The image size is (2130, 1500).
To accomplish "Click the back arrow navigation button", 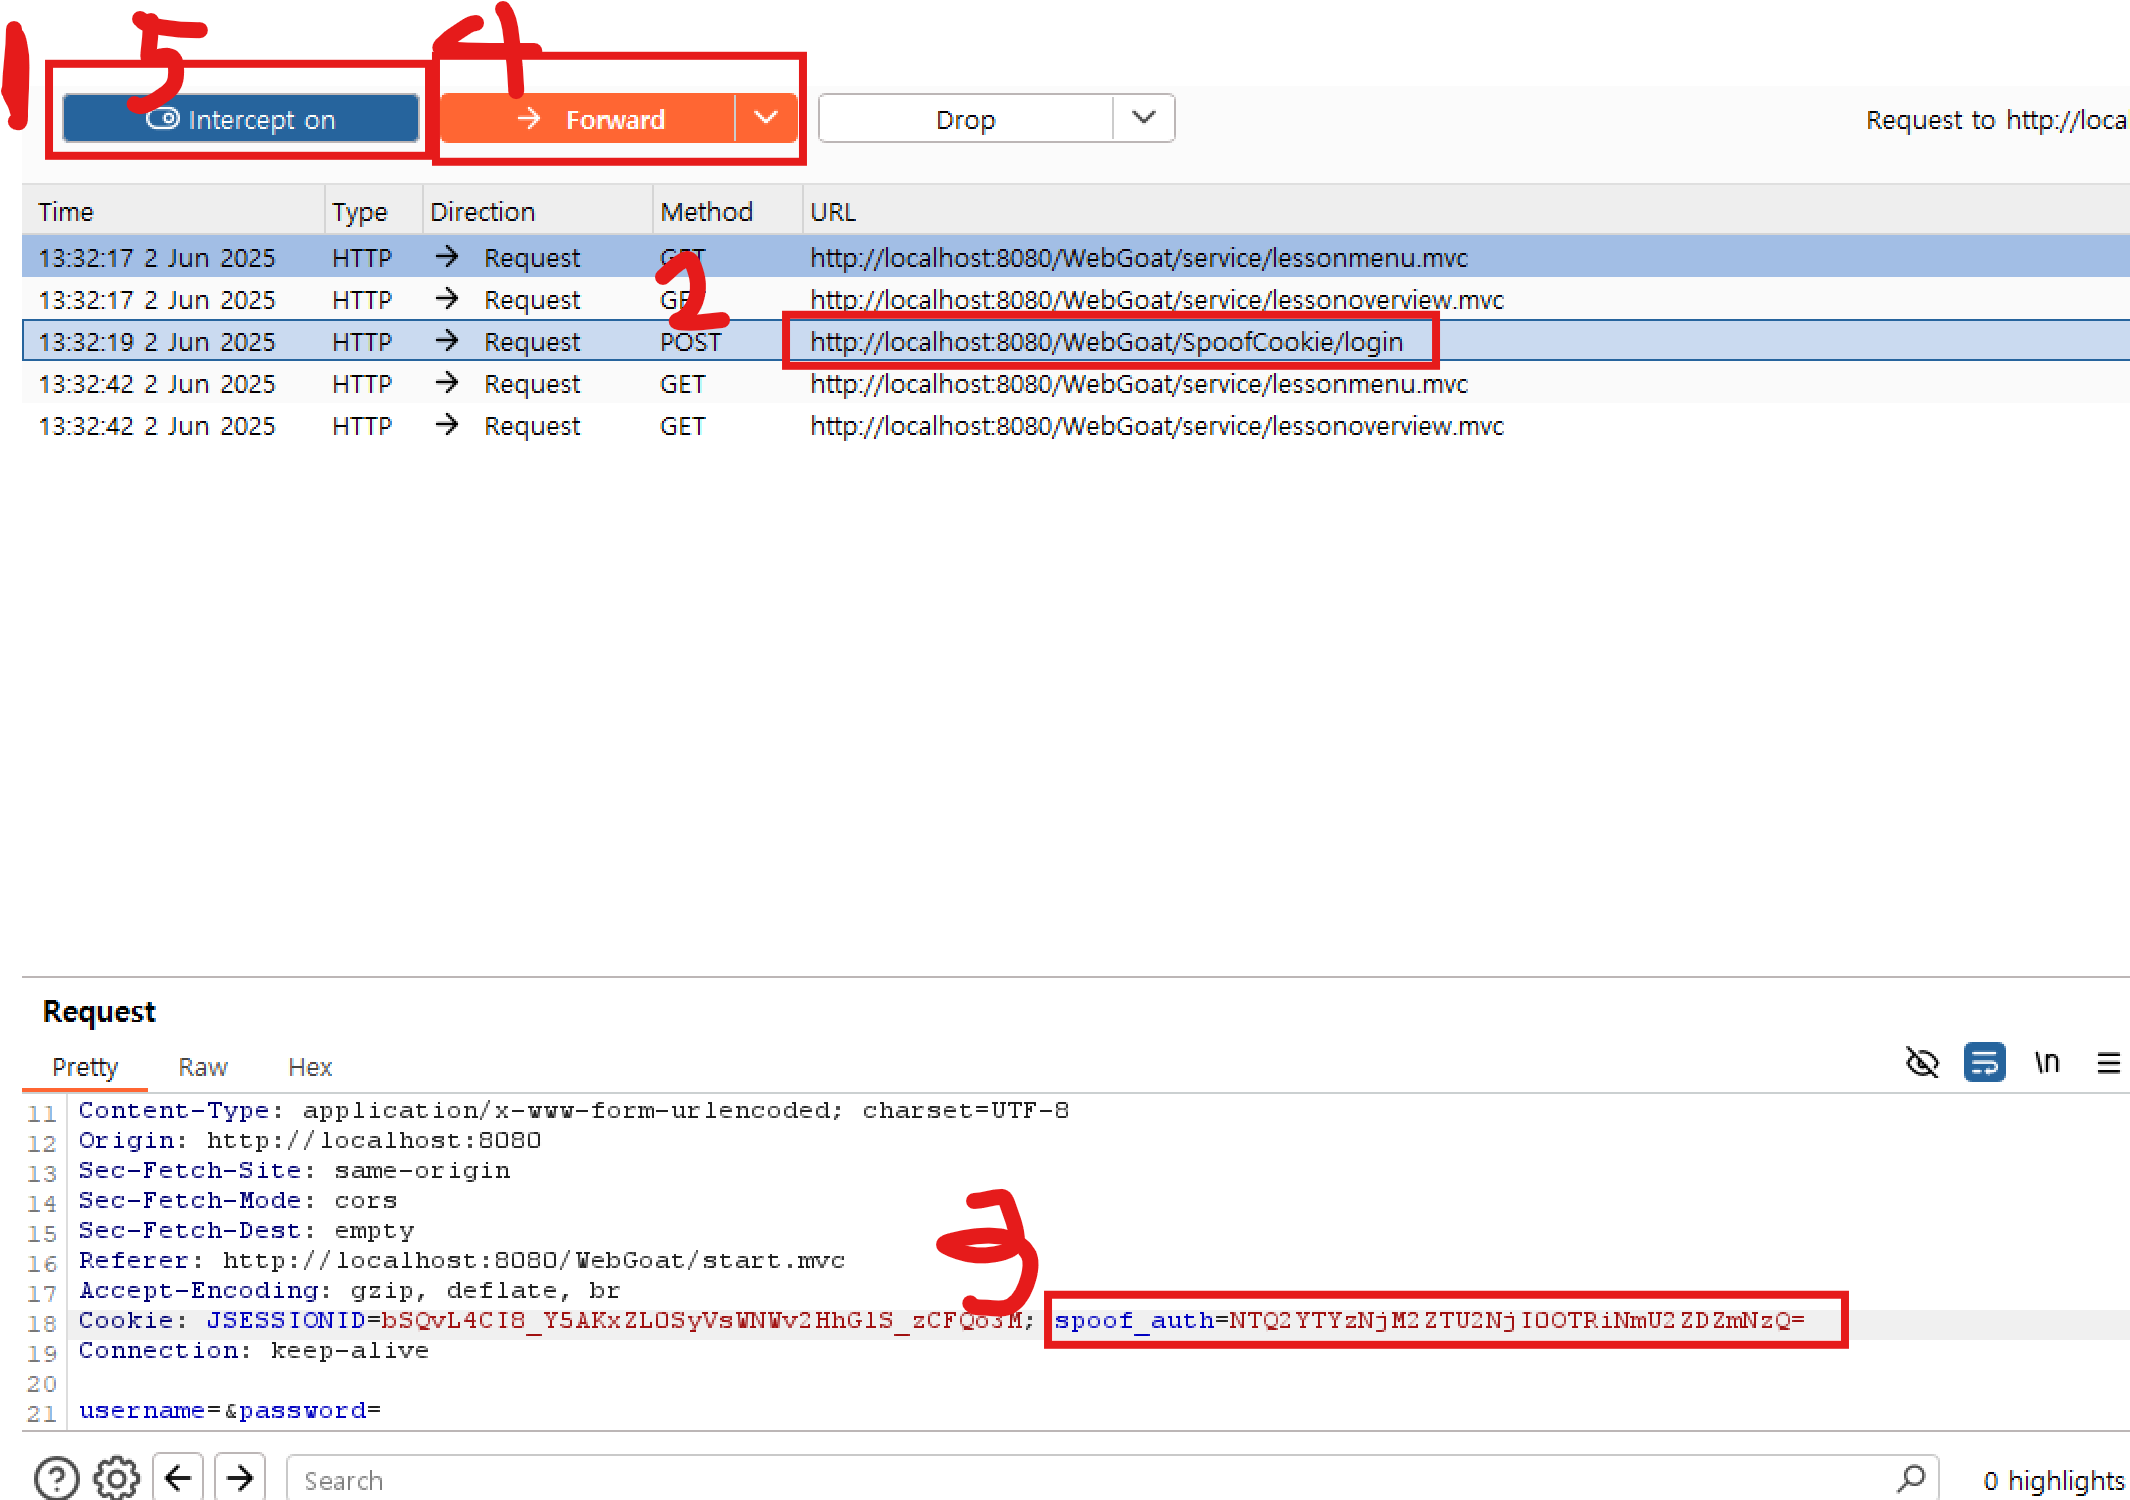I will click(179, 1478).
